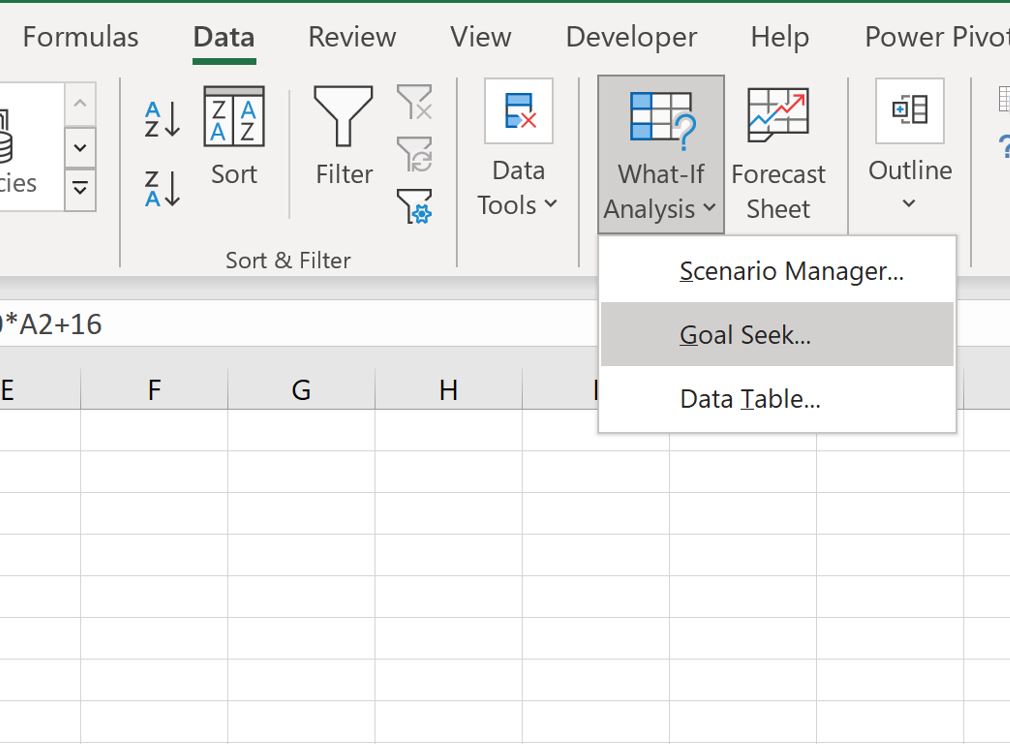Collapse the What-If Analysis dropdown
Screen dimensions: 1010x744
pos(661,155)
